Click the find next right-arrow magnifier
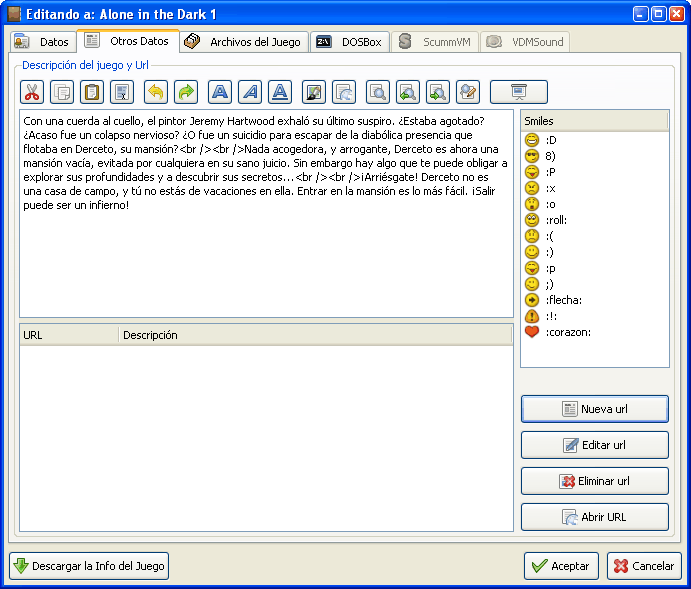 point(438,92)
